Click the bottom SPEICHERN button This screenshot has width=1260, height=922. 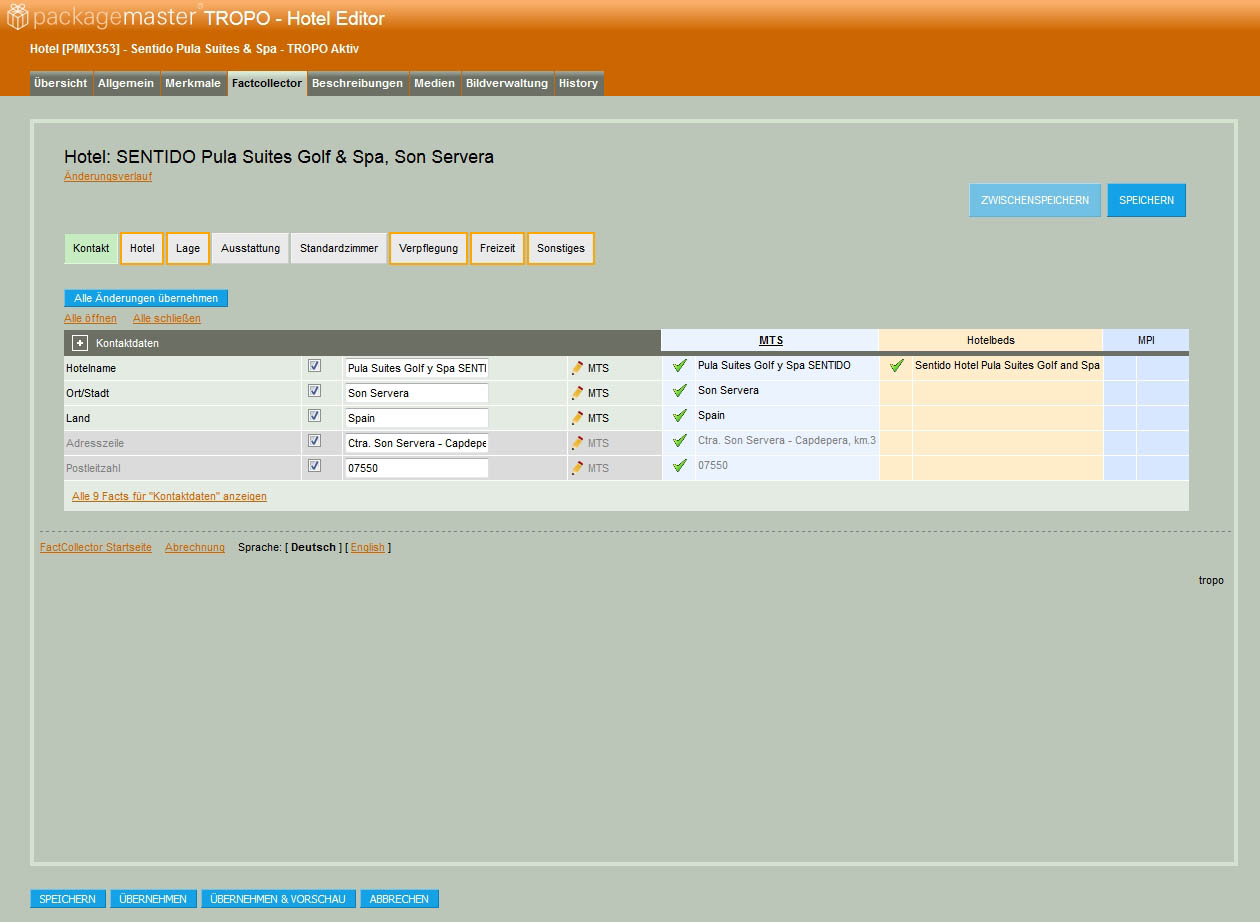(x=68, y=899)
